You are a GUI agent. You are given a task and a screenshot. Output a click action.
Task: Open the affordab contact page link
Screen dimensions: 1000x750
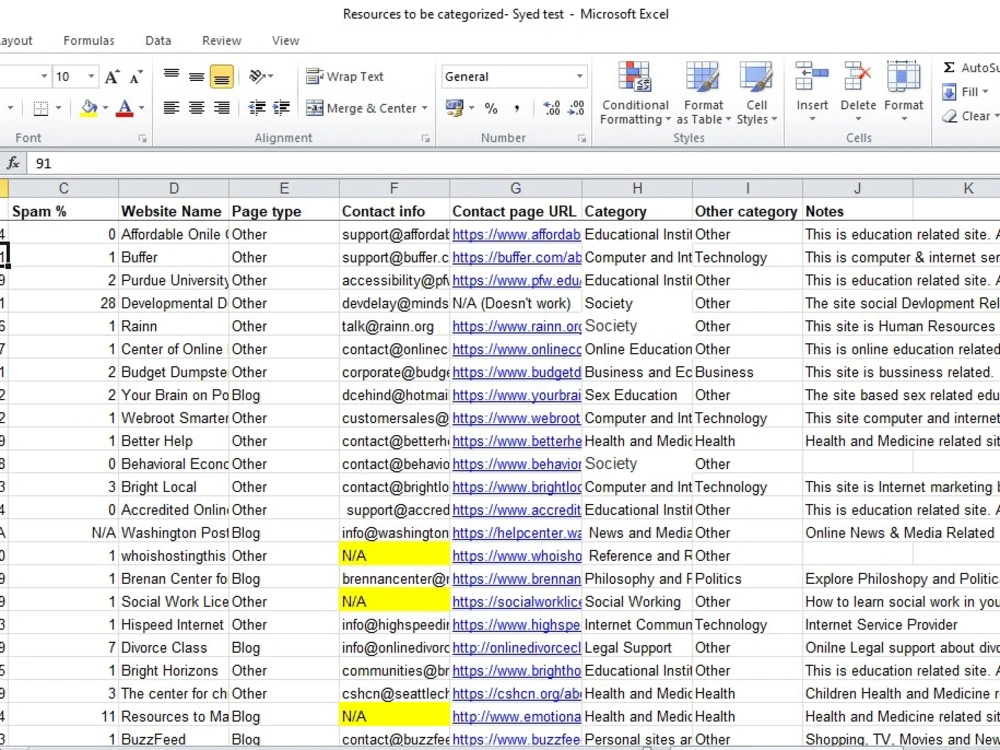point(517,235)
